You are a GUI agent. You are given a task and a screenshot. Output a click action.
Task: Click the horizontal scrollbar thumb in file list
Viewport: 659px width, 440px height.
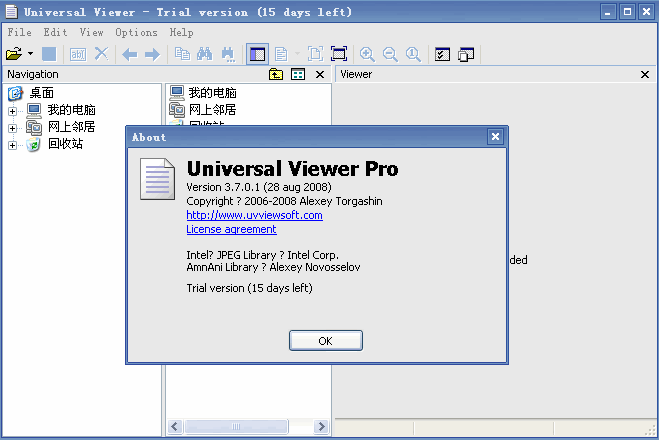pos(236,427)
